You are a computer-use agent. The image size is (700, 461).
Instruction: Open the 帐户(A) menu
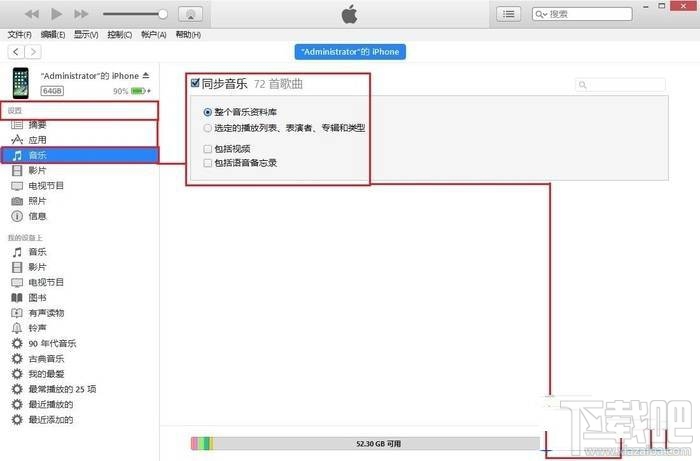coord(154,35)
